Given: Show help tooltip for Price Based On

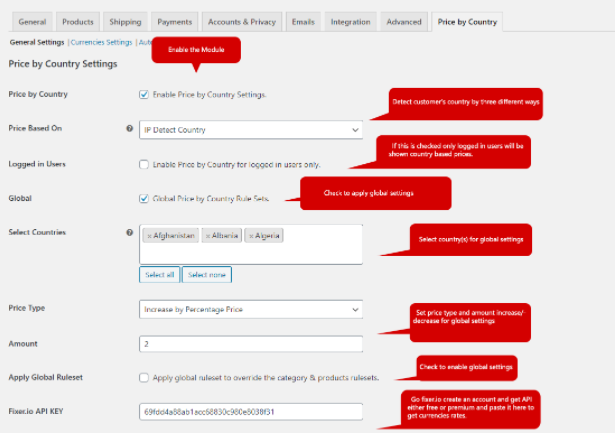Looking at the screenshot, I should 129,128.
